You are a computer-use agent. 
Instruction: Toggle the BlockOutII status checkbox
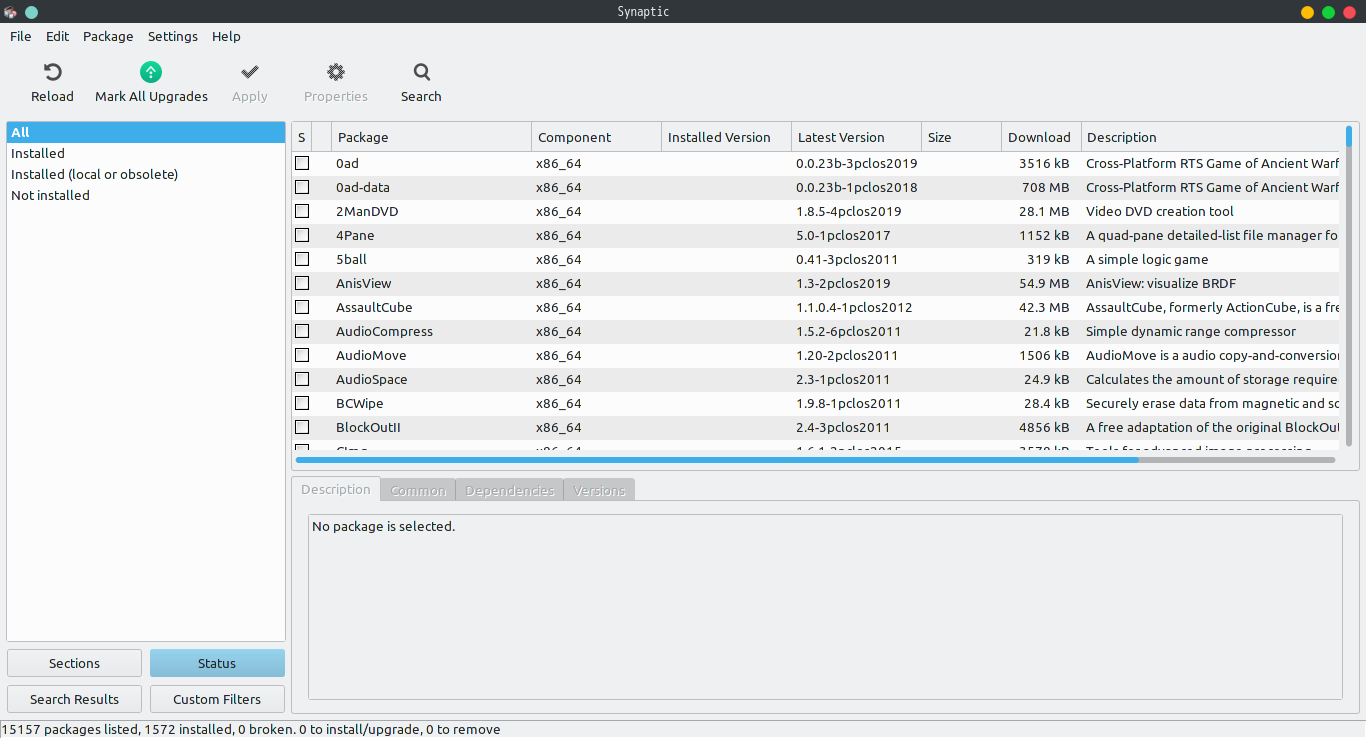point(302,427)
